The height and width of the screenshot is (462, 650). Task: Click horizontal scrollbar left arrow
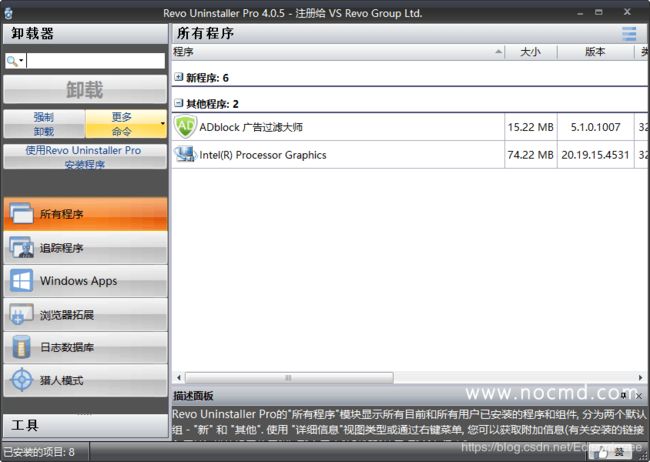point(179,377)
